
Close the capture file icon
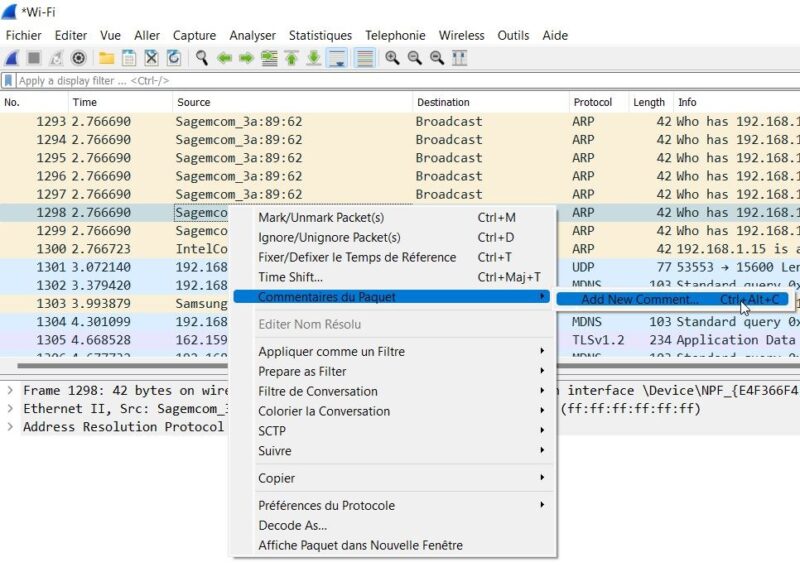tap(152, 58)
